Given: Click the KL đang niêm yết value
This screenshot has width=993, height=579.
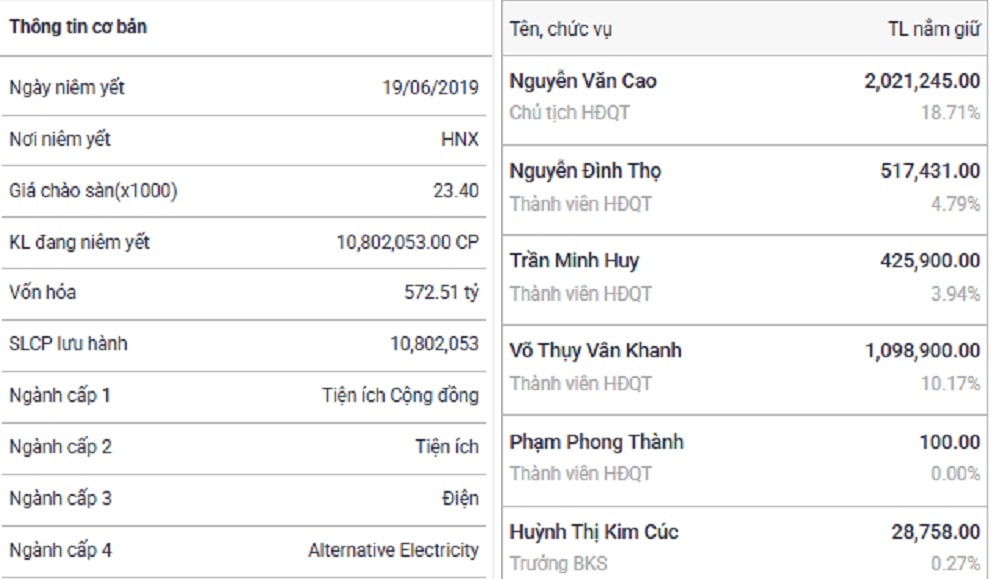Looking at the screenshot, I should pyautogui.click(x=408, y=242).
